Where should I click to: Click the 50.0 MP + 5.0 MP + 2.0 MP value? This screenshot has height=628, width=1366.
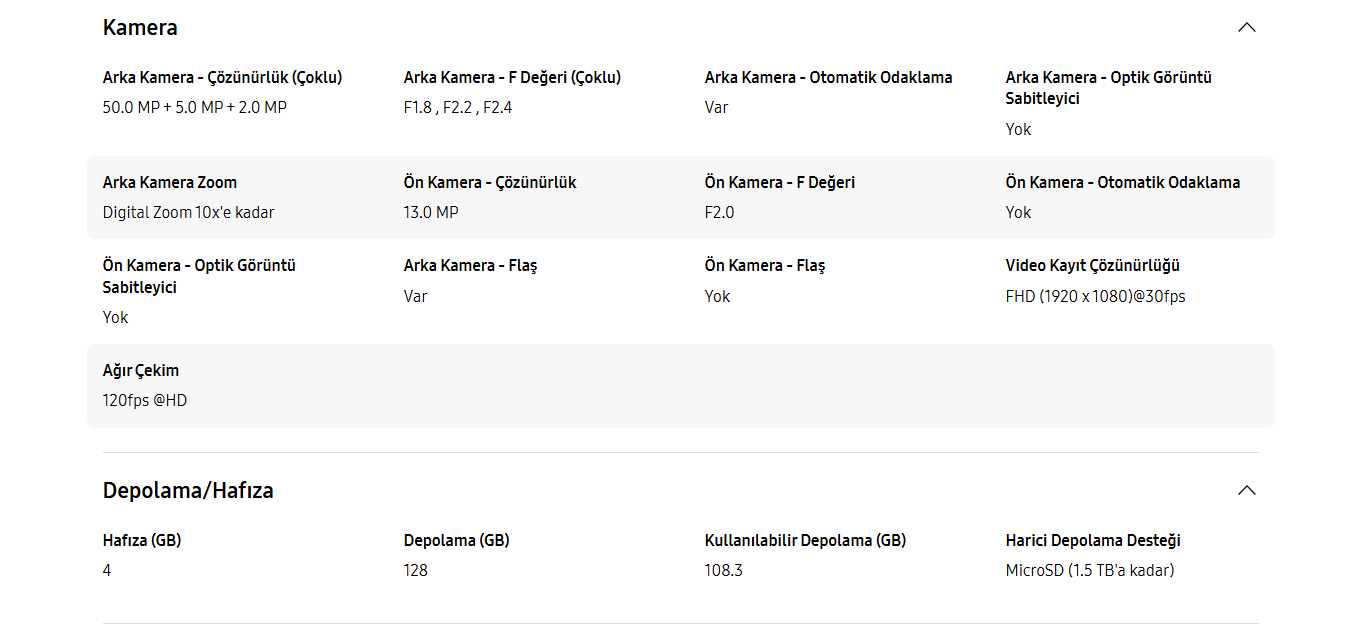click(195, 107)
